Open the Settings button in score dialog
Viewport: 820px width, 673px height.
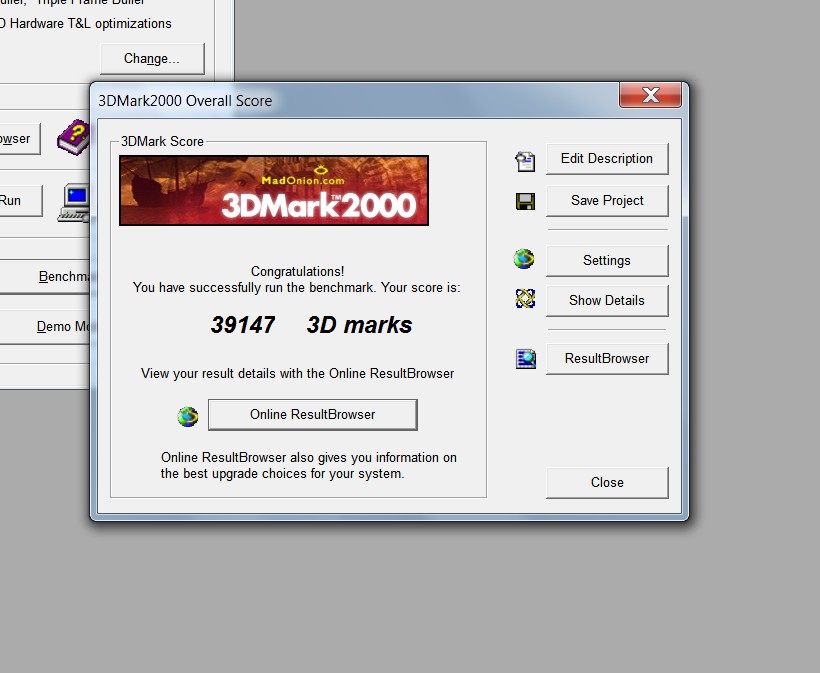click(x=607, y=260)
